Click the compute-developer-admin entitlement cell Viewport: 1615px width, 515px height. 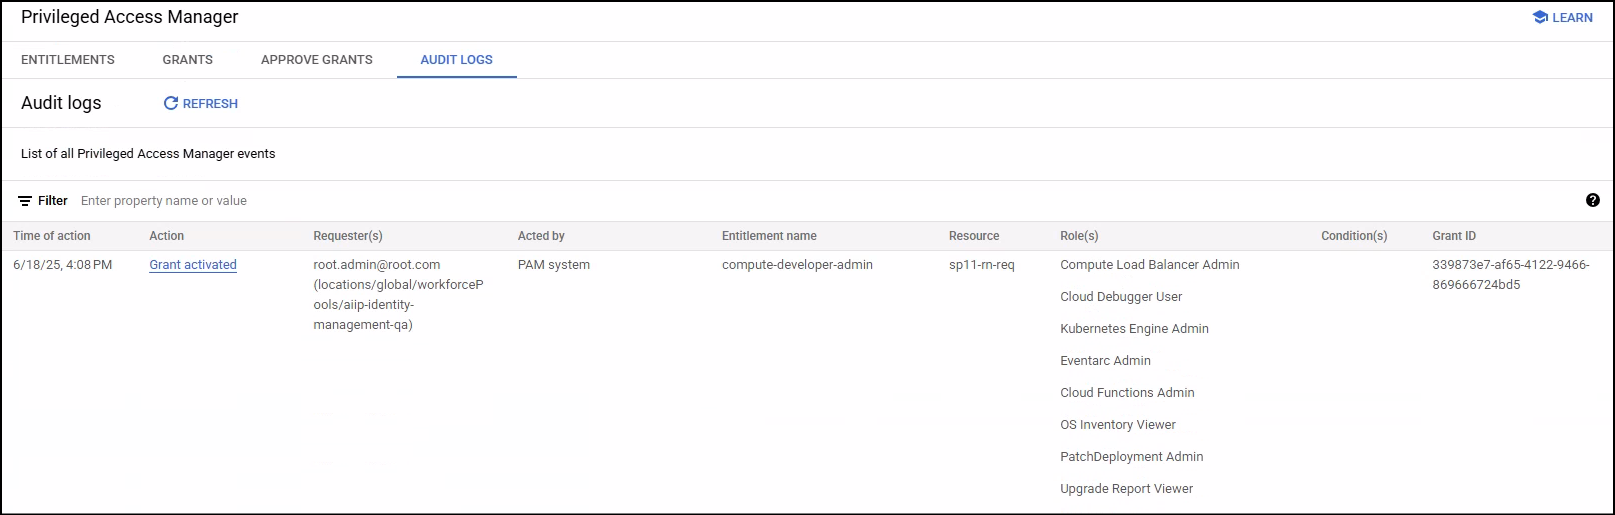pos(797,265)
